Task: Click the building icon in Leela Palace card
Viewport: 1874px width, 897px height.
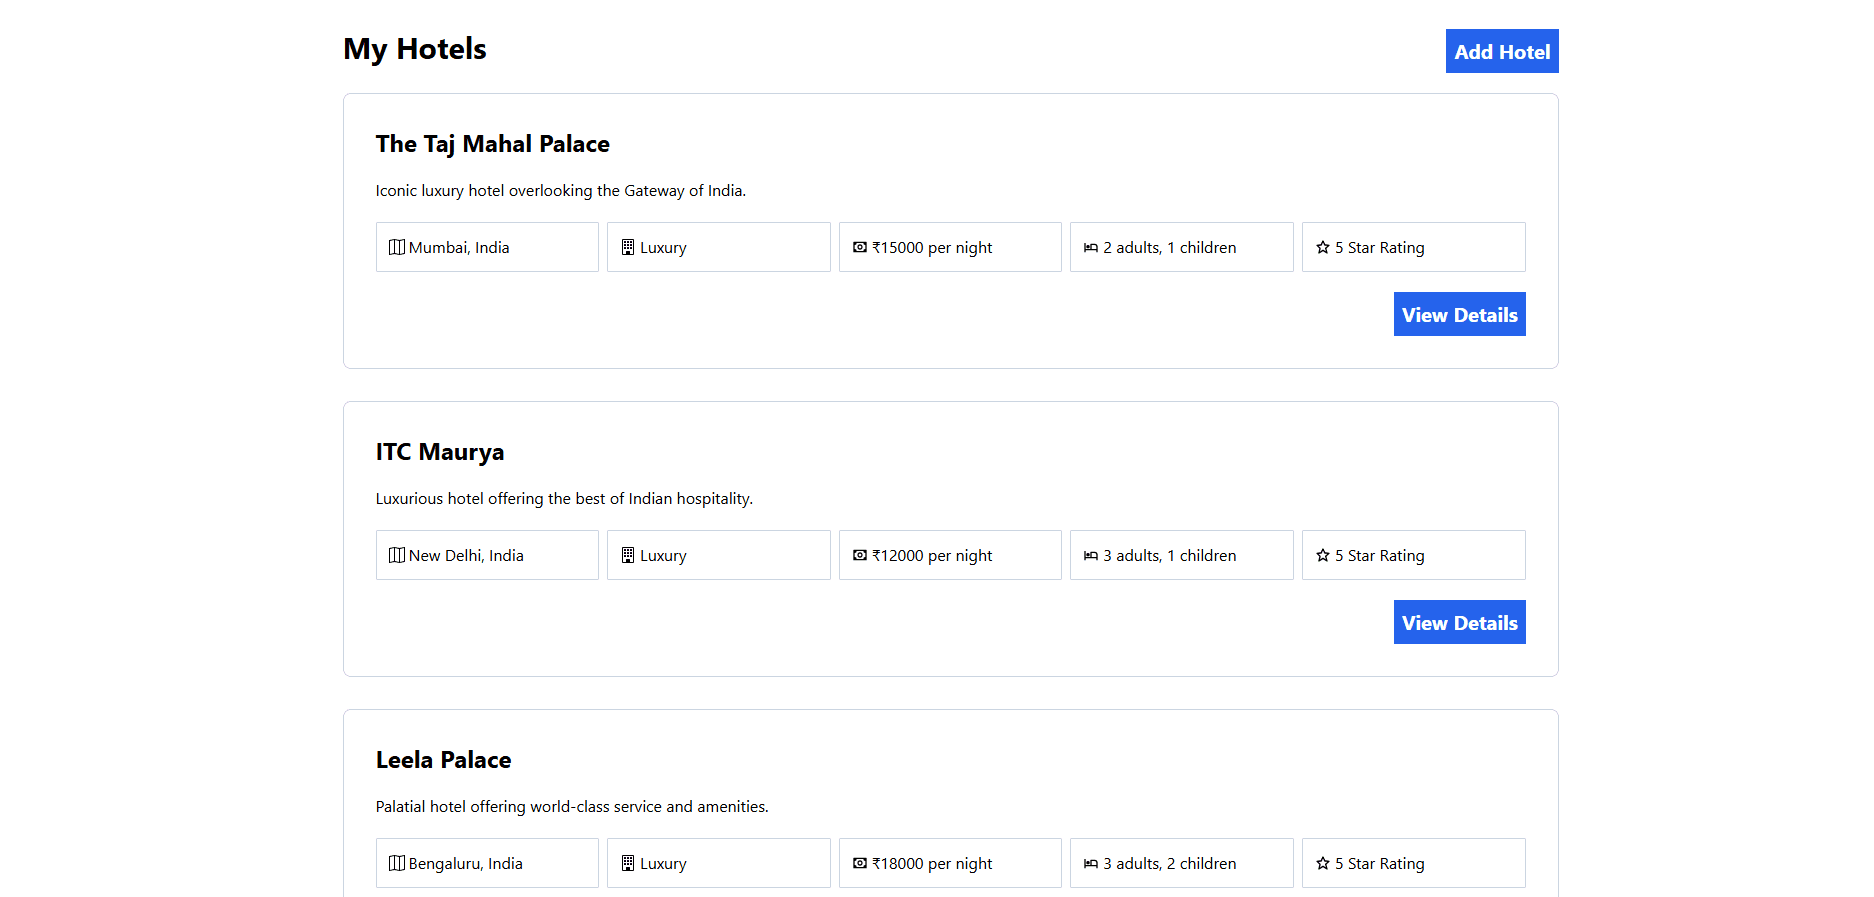Action: (x=628, y=863)
